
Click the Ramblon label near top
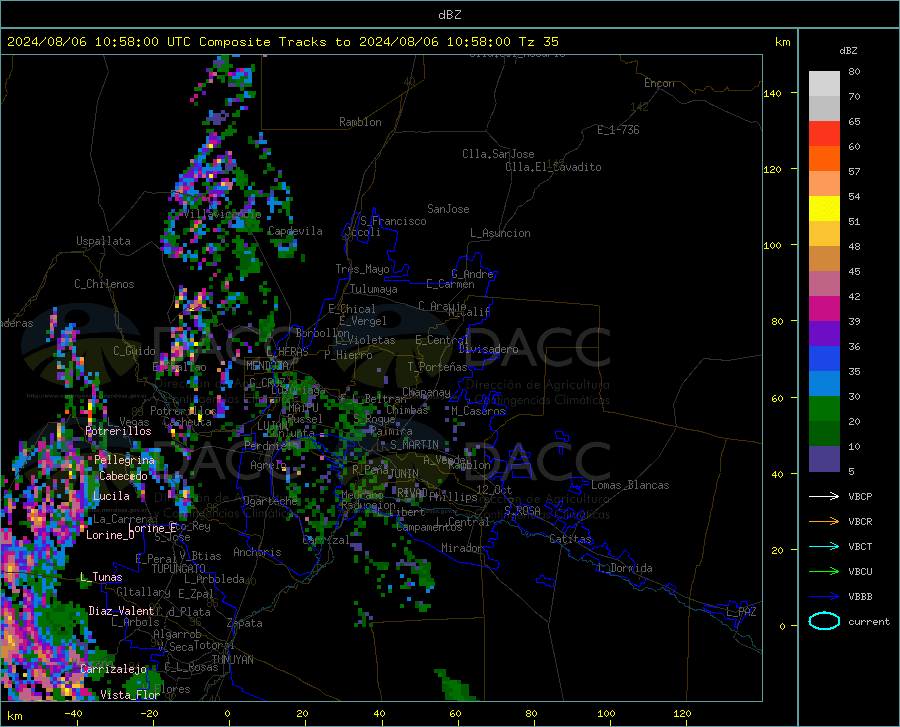(360, 122)
